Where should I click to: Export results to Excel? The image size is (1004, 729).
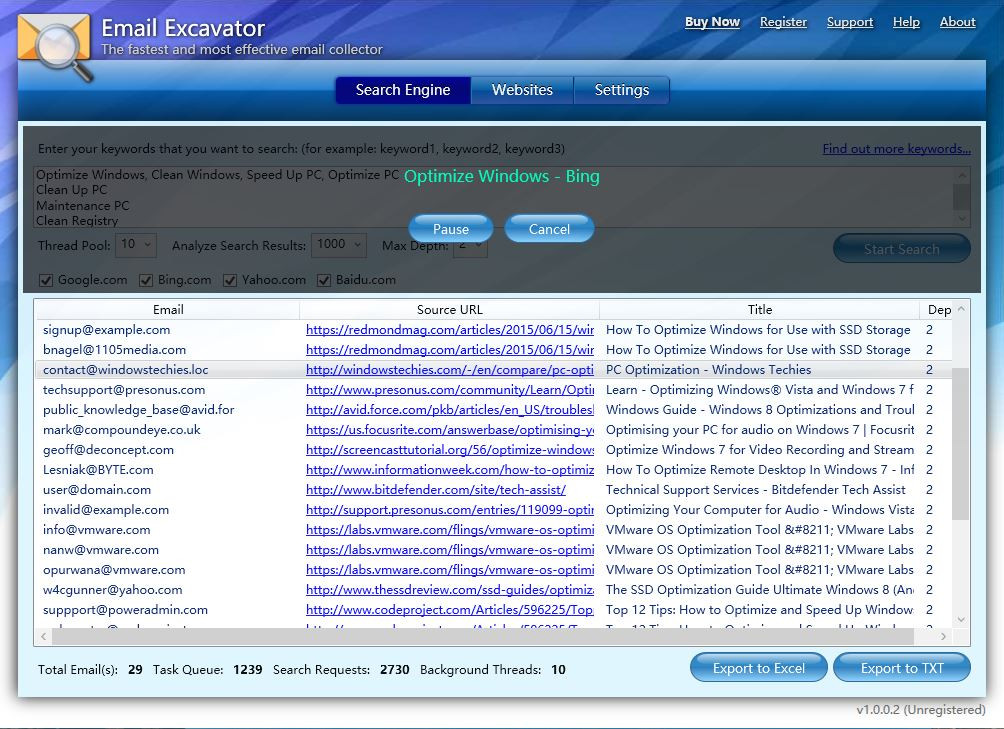point(759,668)
